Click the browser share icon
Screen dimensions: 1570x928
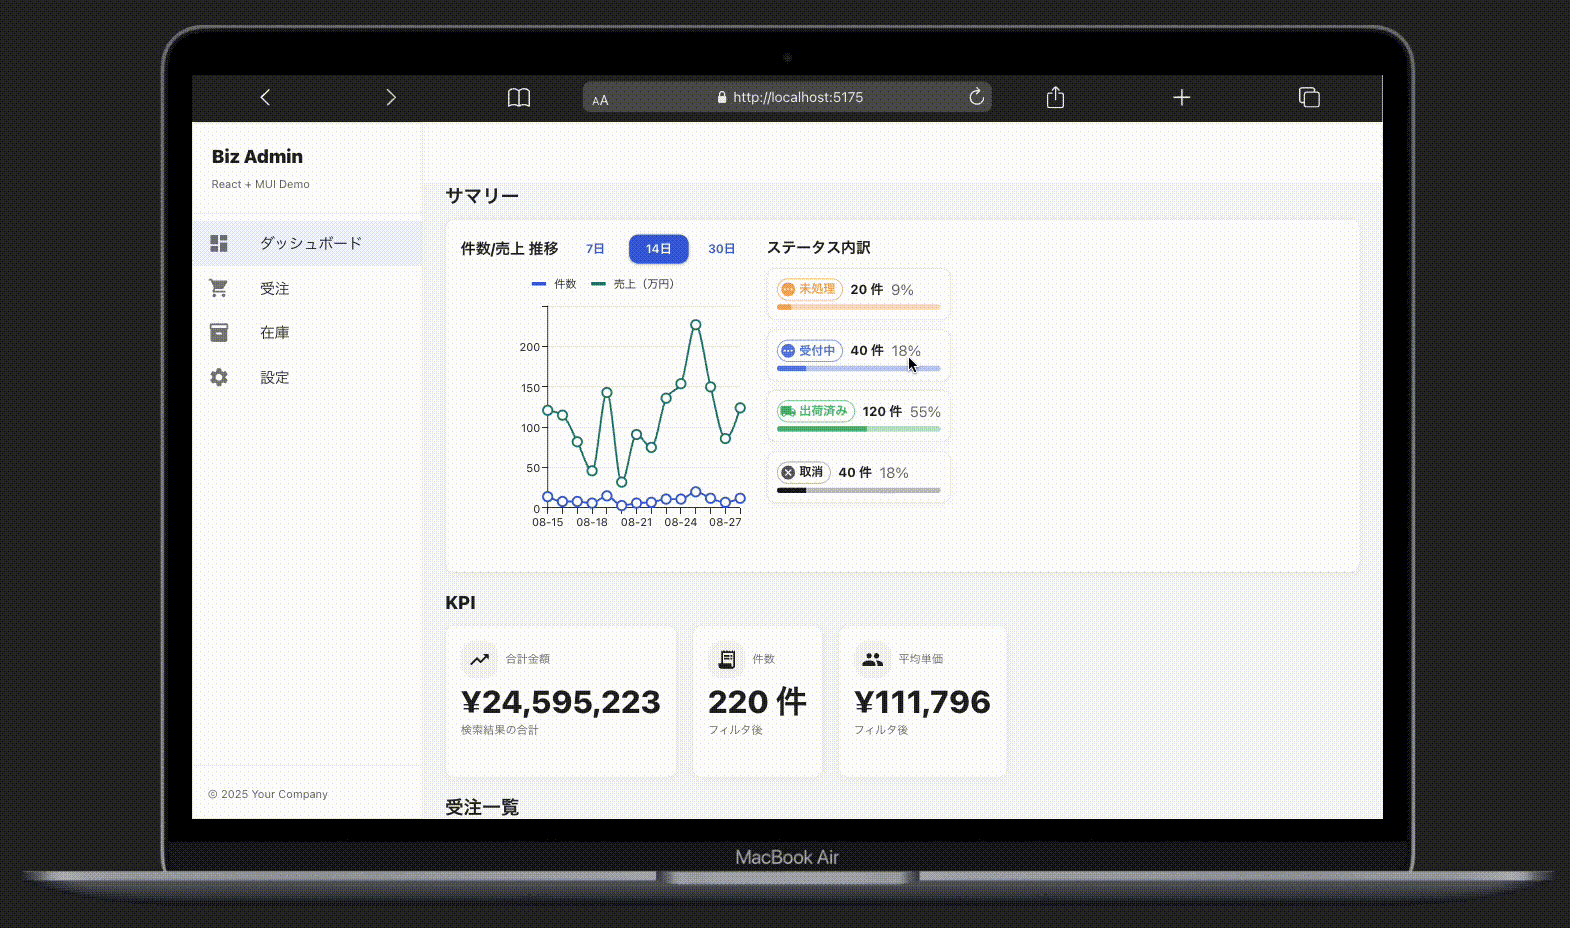1055,97
